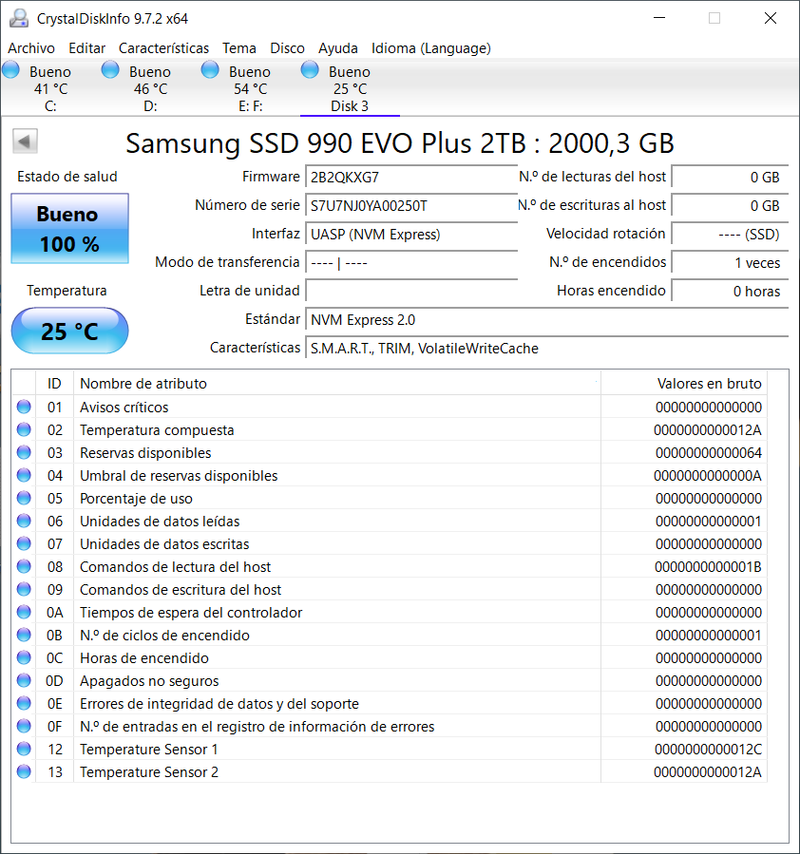Open the Disco menu
The image size is (800, 854).
[x=287, y=48]
